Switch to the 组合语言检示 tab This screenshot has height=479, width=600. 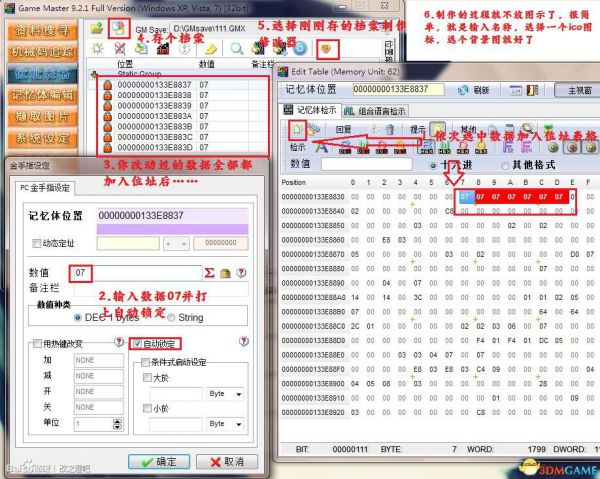(378, 111)
